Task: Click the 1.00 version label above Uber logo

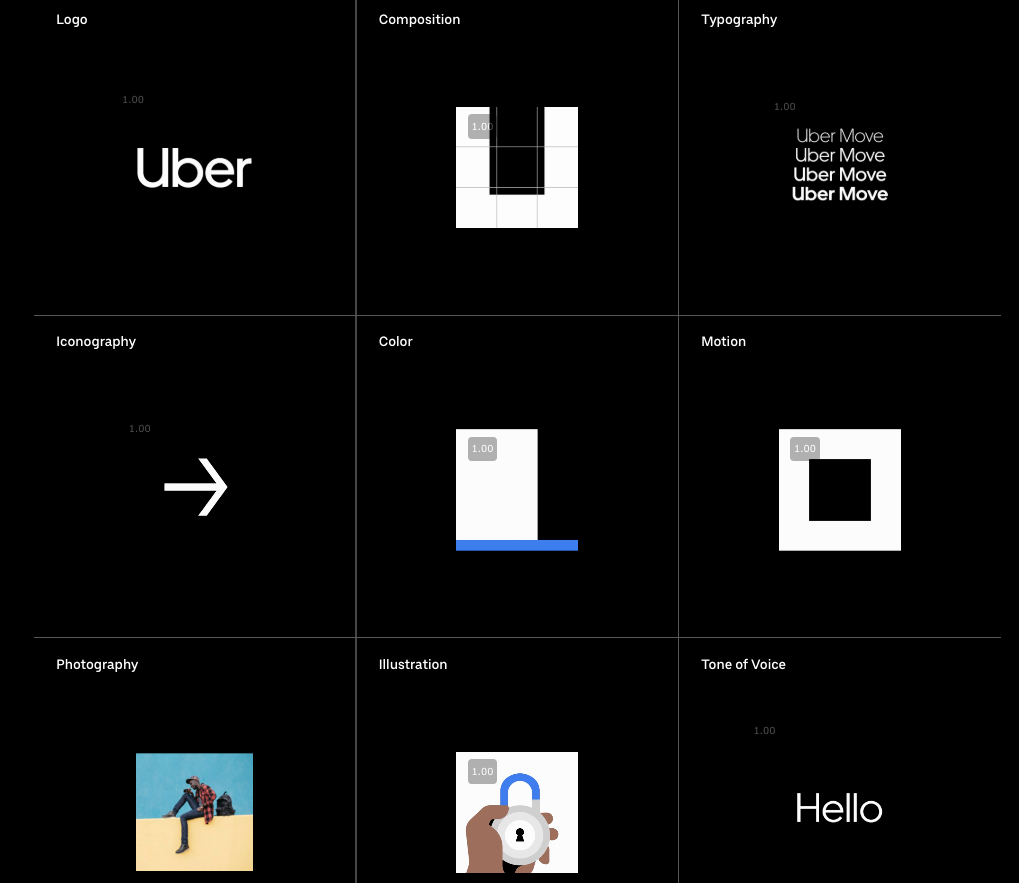Action: click(x=133, y=99)
